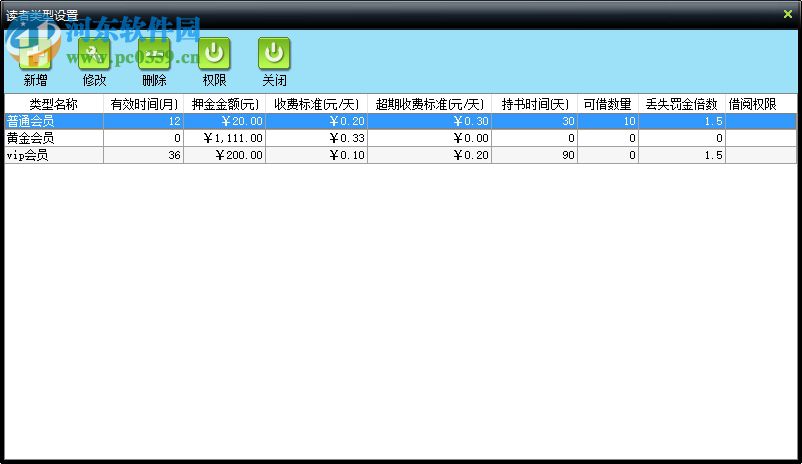
Task: Click the 收费标准(元/天) column header
Action: tap(317, 104)
